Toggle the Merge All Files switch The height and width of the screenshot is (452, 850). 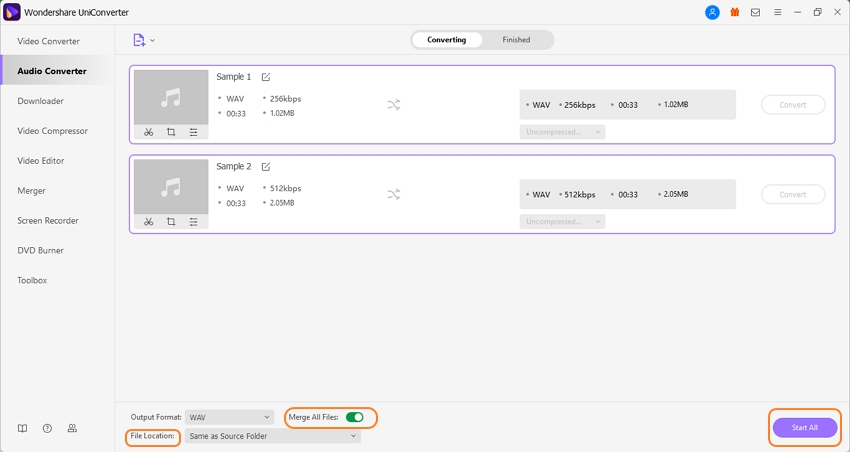(x=354, y=417)
